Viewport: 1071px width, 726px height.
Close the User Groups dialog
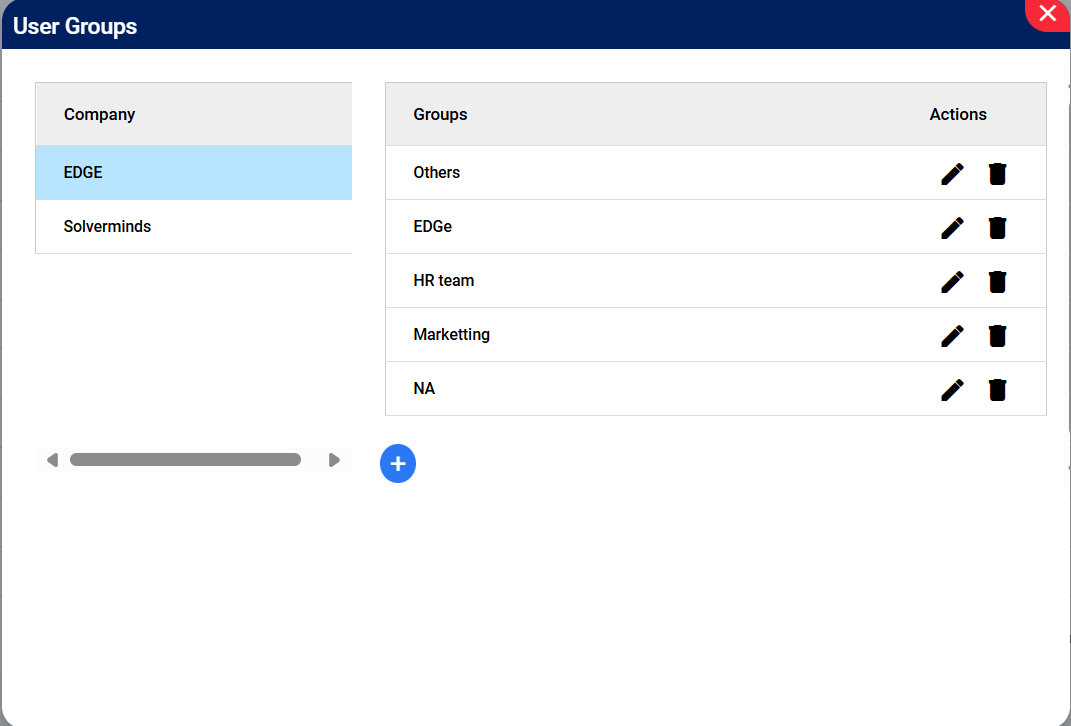tap(1047, 14)
